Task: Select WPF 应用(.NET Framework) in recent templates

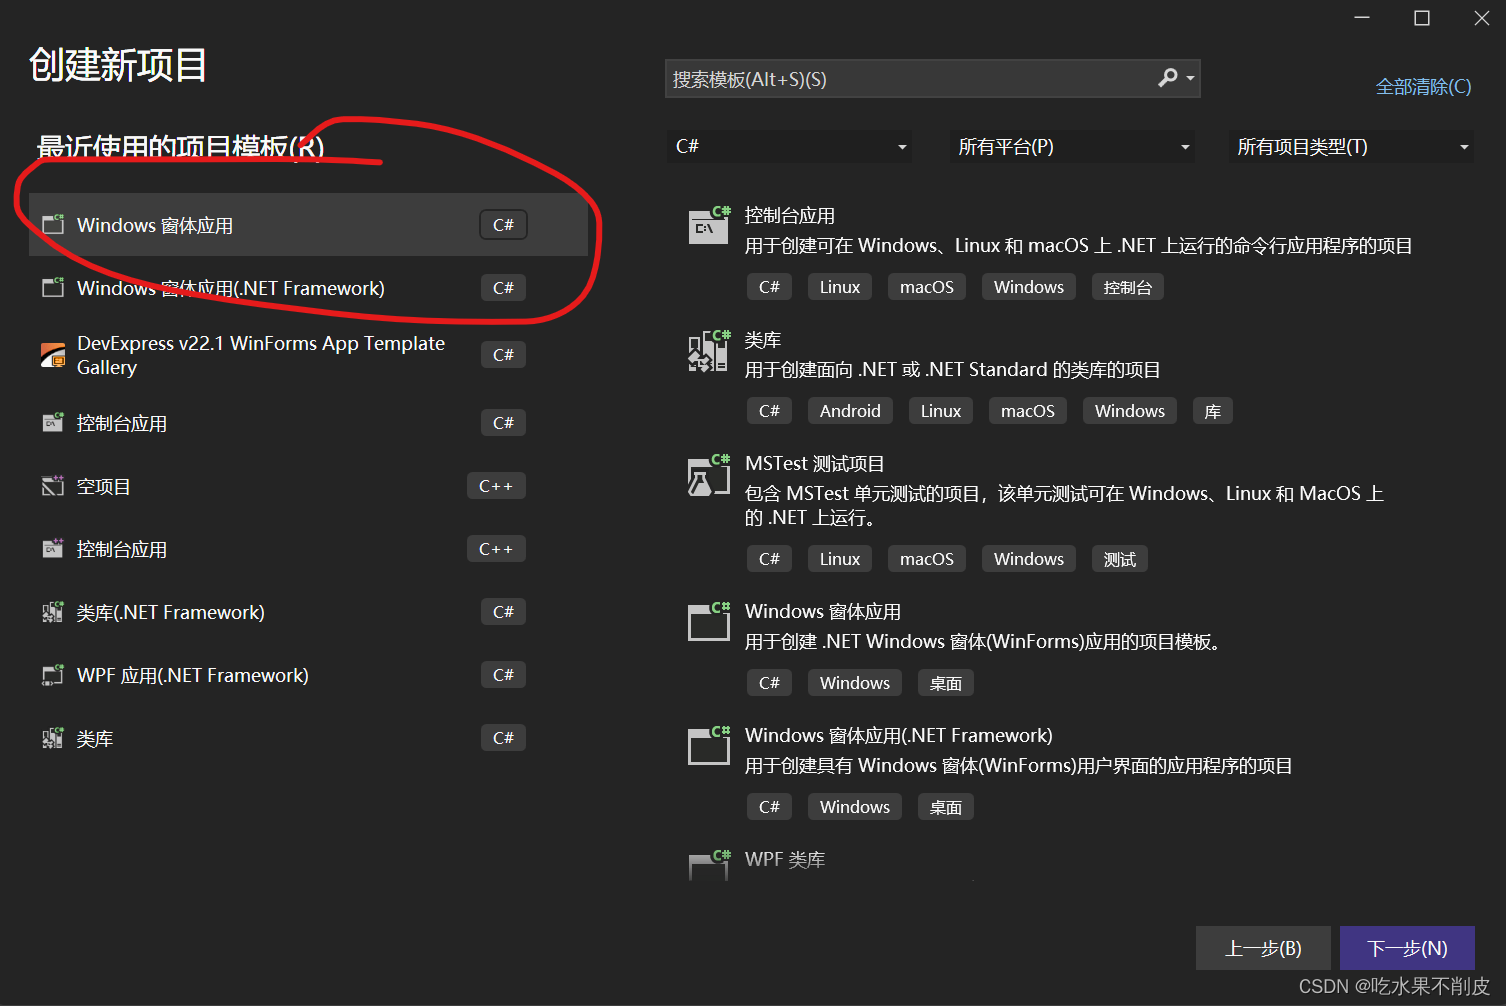Action: tap(308, 675)
